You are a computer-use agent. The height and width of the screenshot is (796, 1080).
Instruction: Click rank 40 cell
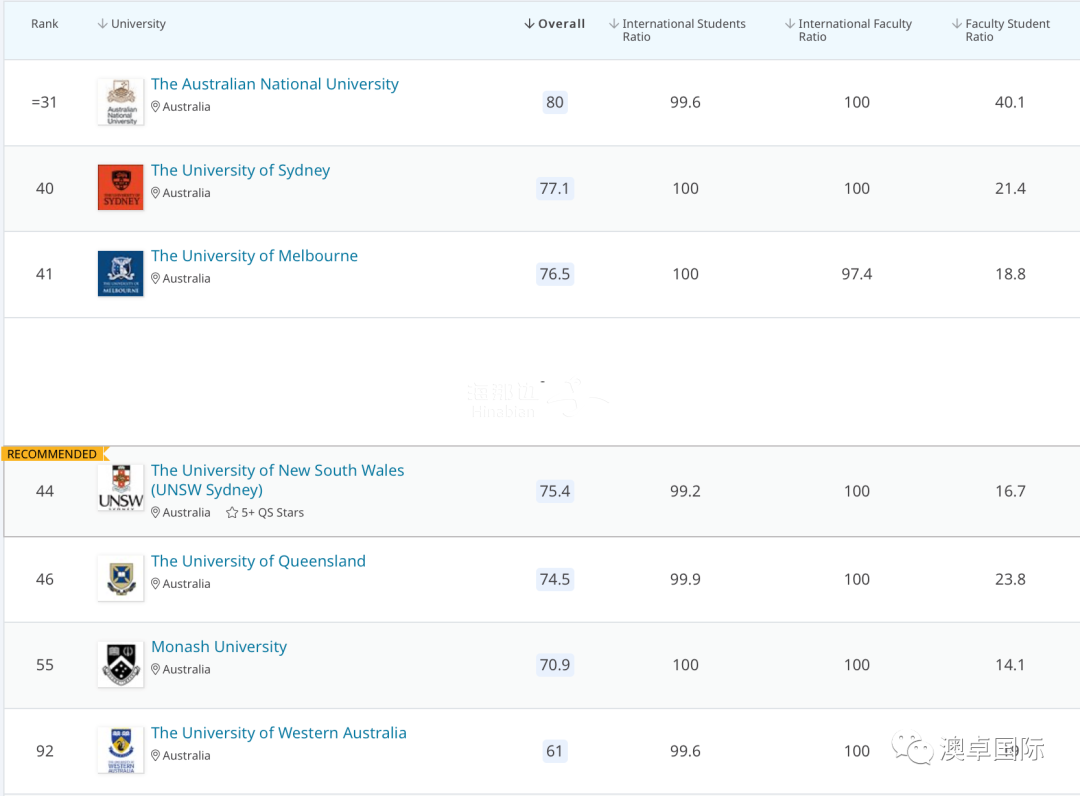click(x=45, y=188)
